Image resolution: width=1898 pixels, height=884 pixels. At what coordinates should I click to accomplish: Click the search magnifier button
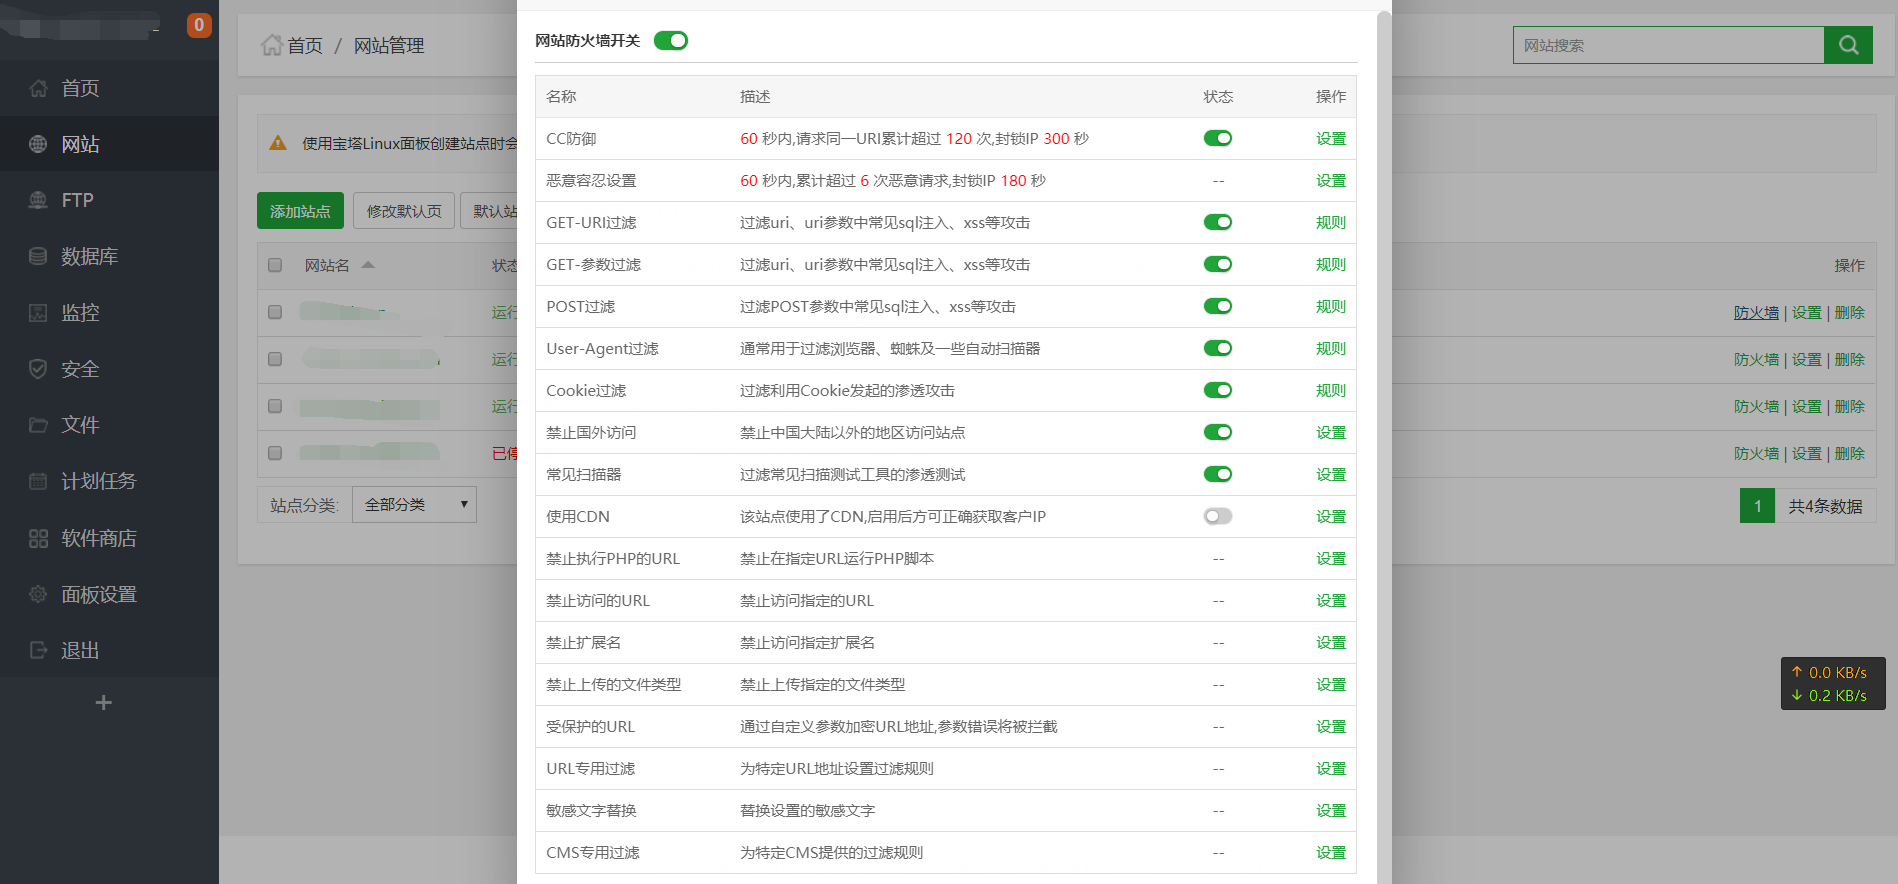point(1848,45)
